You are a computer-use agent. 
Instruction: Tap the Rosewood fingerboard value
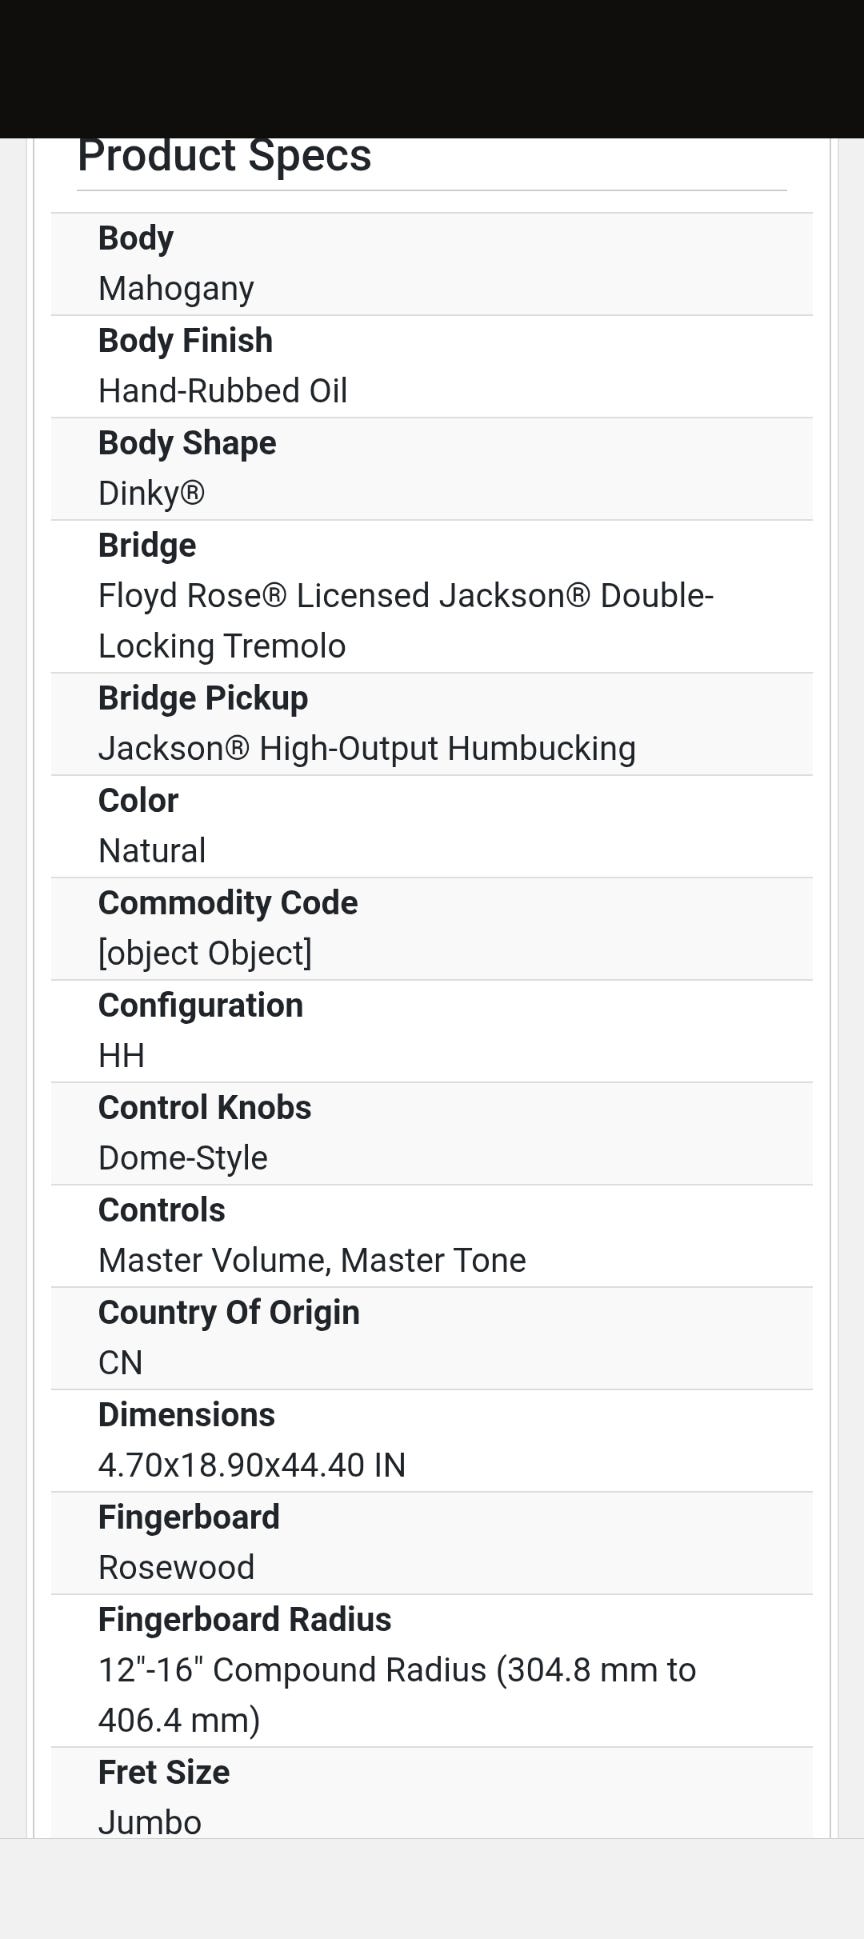point(176,1568)
